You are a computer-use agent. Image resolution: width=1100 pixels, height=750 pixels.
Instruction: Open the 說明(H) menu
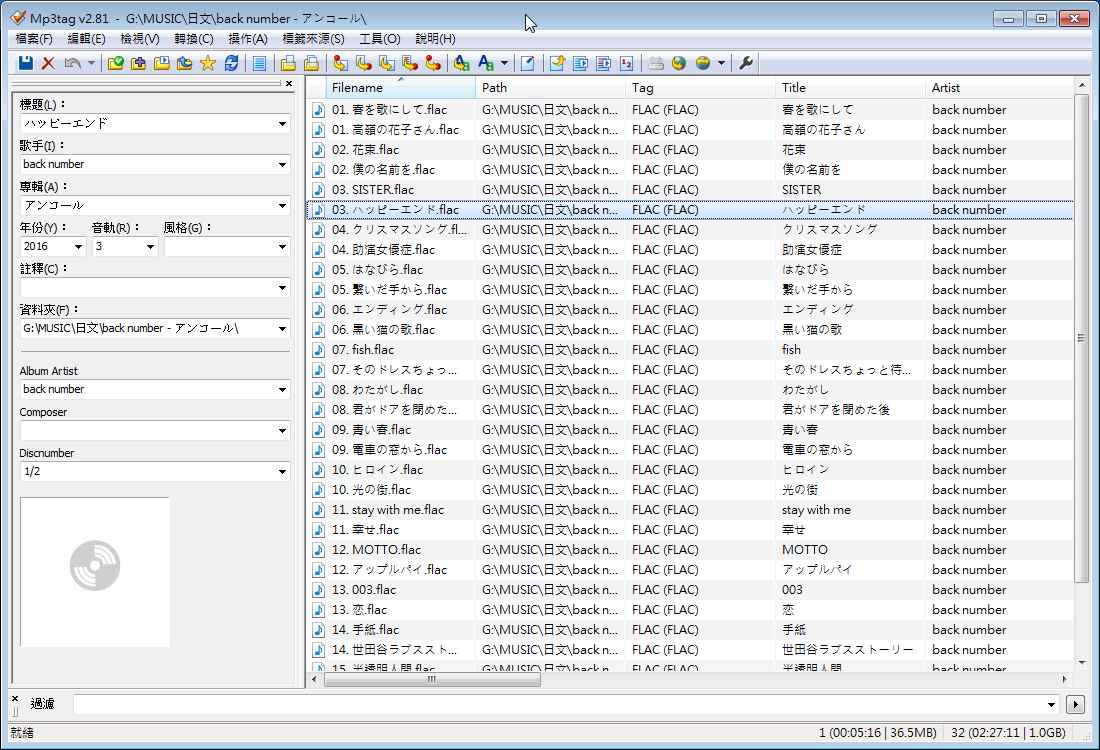435,39
